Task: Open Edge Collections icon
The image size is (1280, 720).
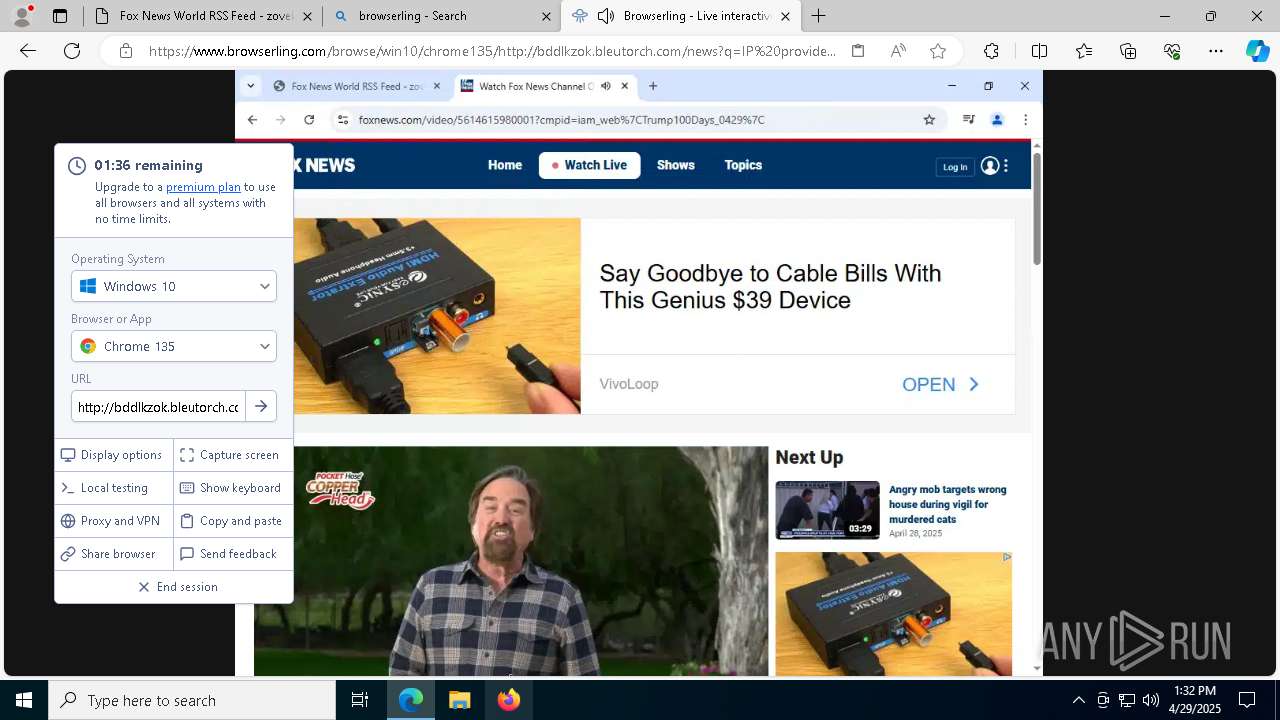Action: point(1128,51)
